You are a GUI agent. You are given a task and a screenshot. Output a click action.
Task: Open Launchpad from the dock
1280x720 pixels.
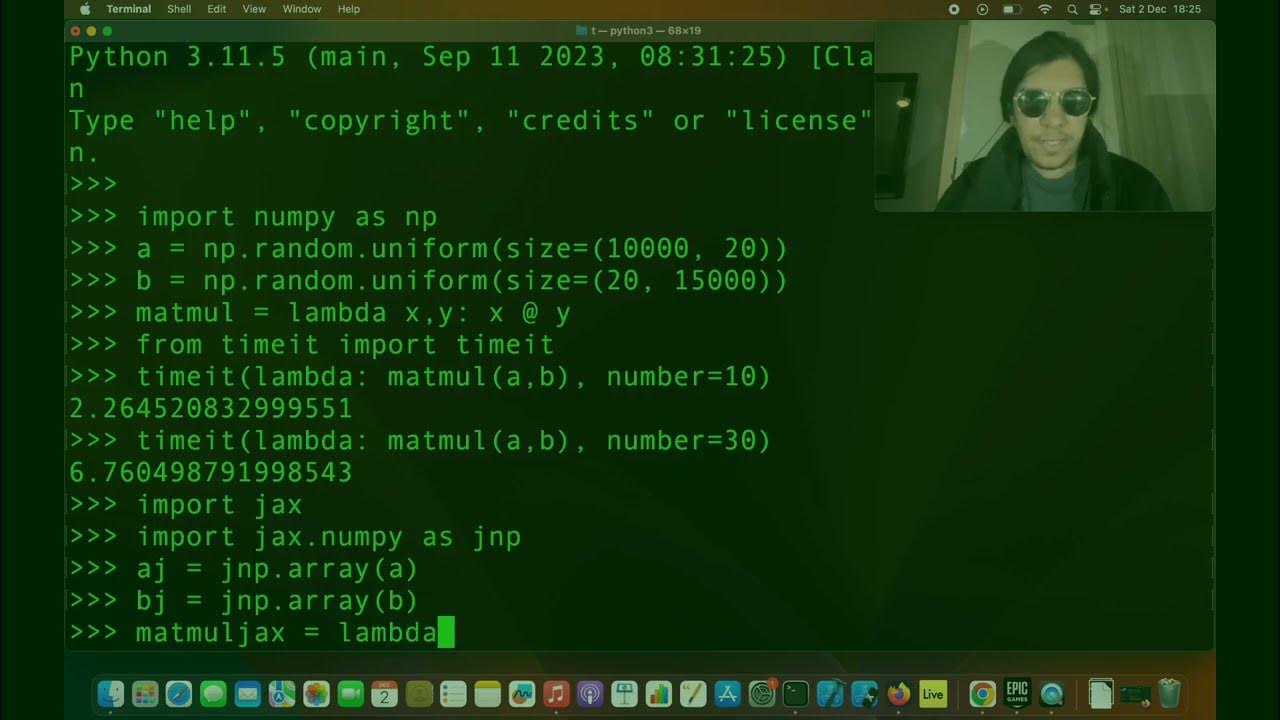pos(145,693)
